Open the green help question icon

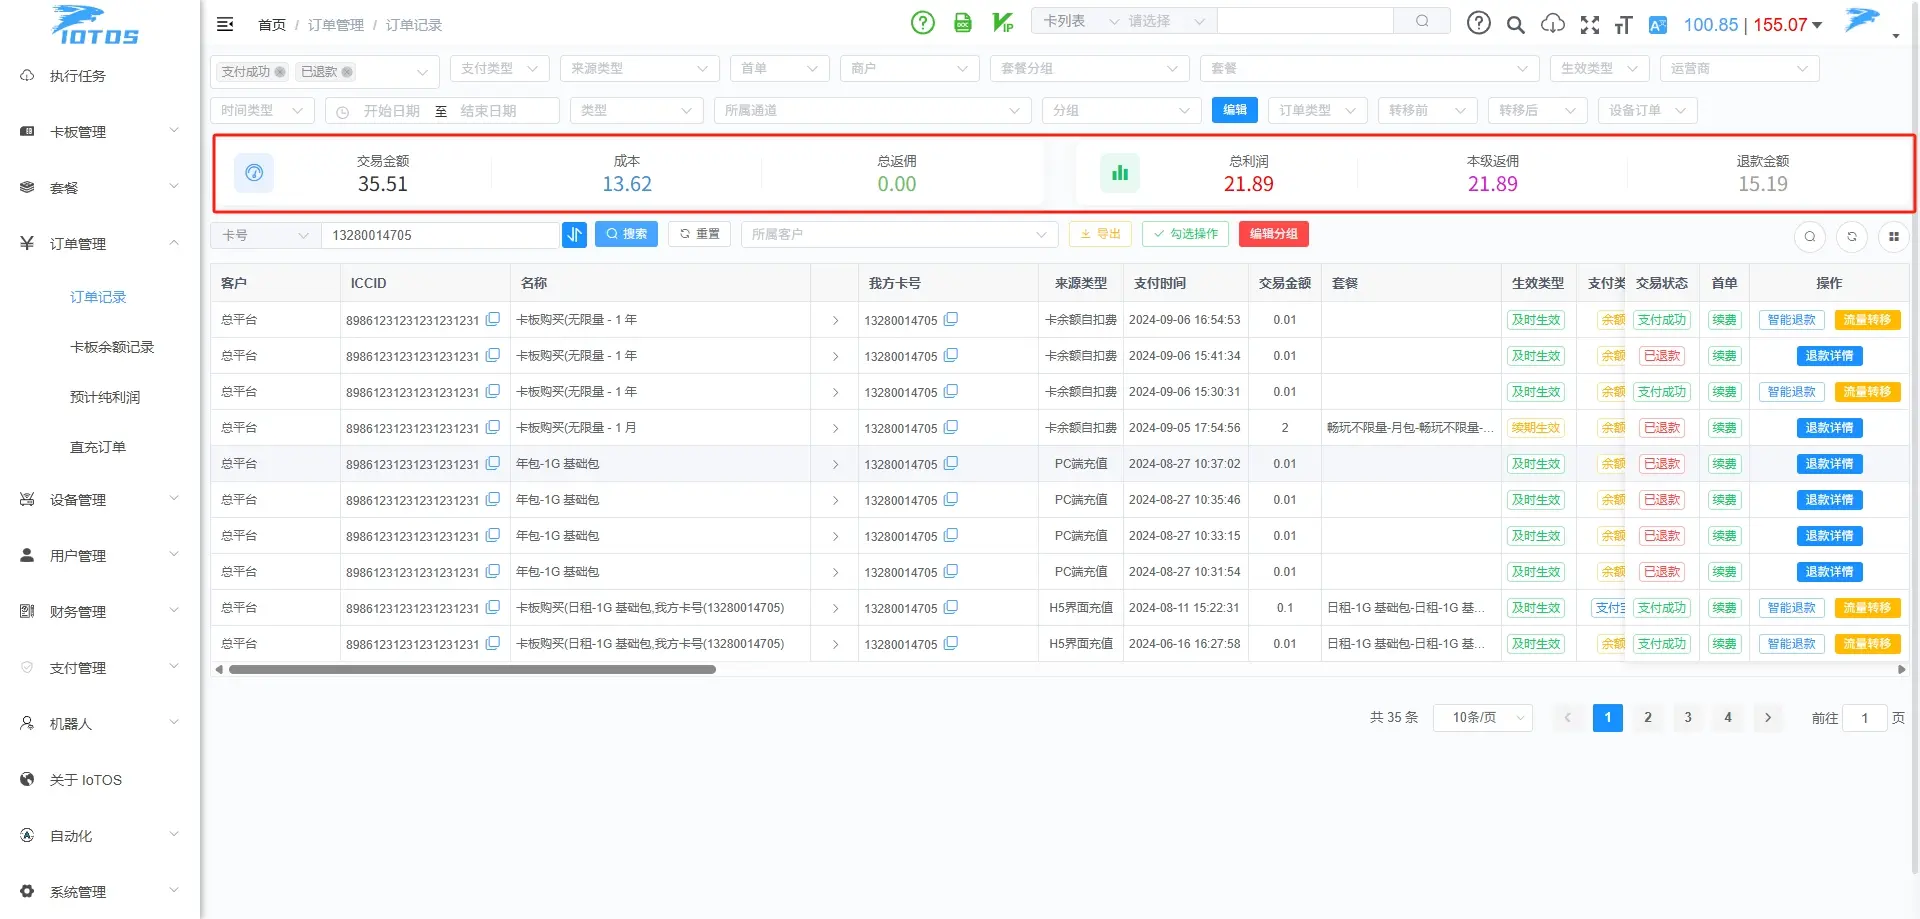[x=922, y=22]
